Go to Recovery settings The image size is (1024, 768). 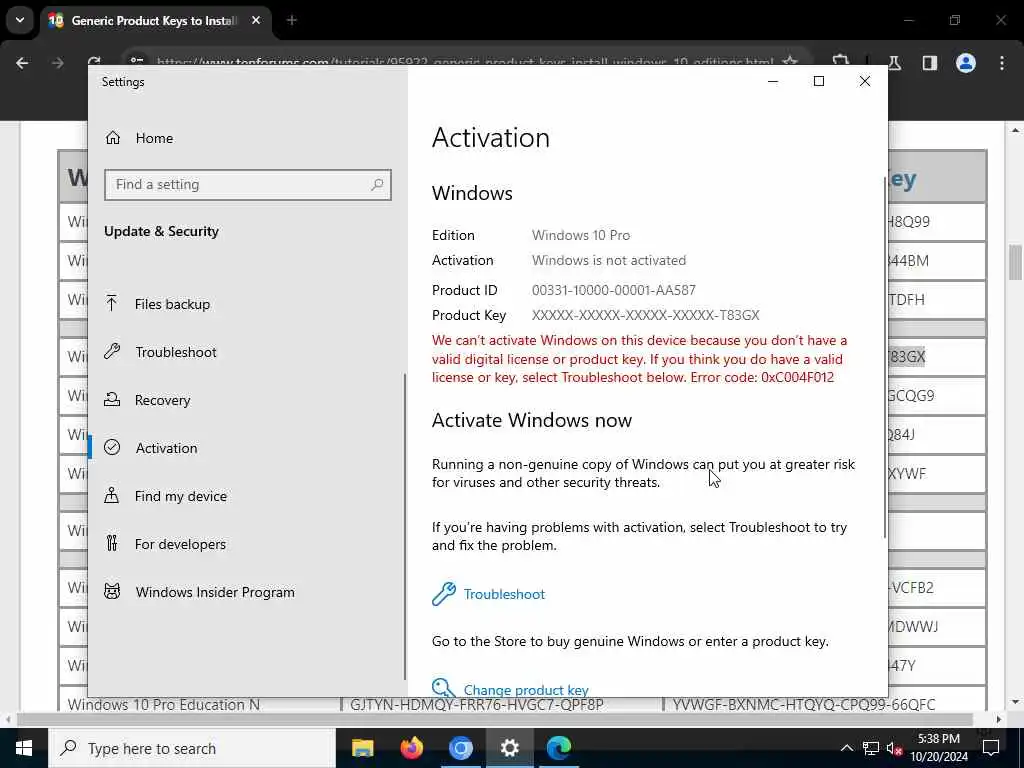pos(162,400)
